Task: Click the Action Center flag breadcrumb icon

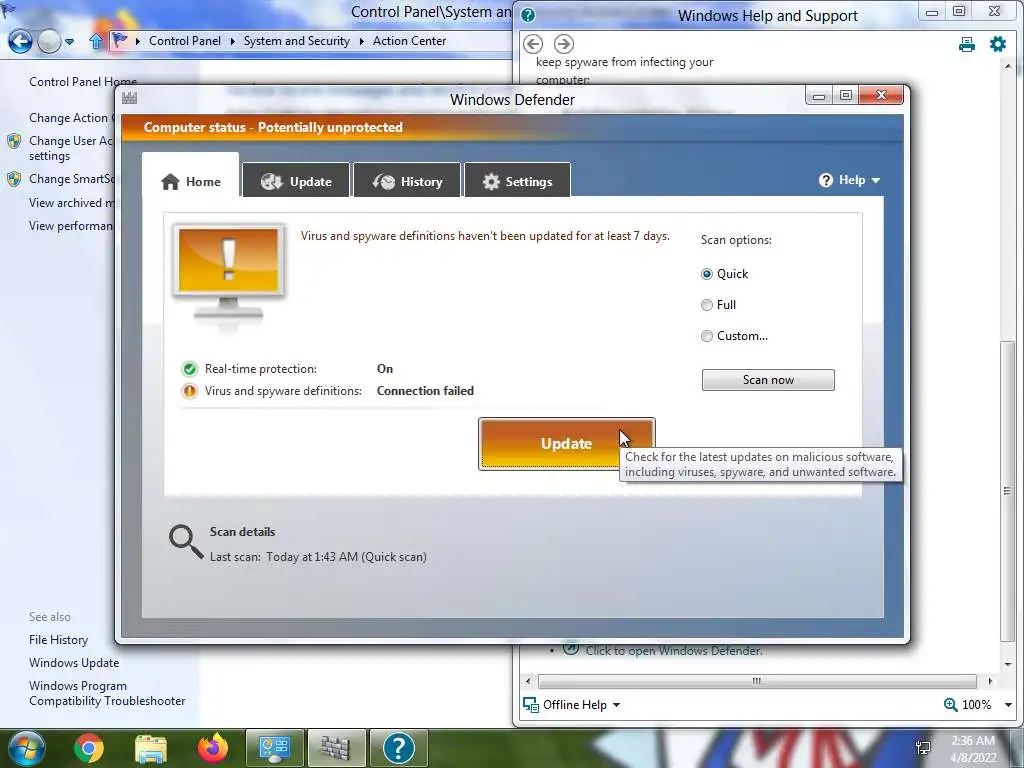Action: coord(120,40)
